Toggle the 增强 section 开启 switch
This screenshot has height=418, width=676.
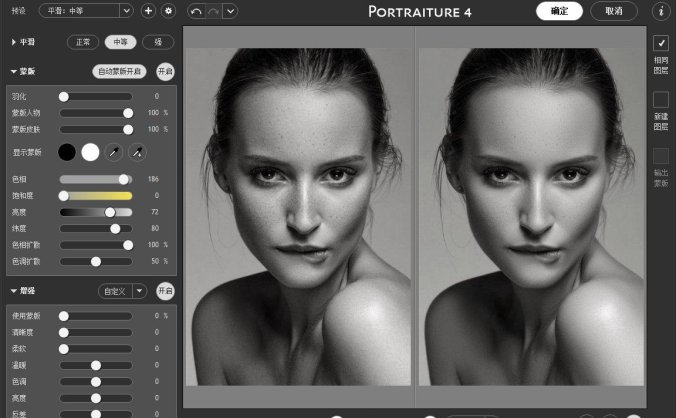[x=165, y=291]
